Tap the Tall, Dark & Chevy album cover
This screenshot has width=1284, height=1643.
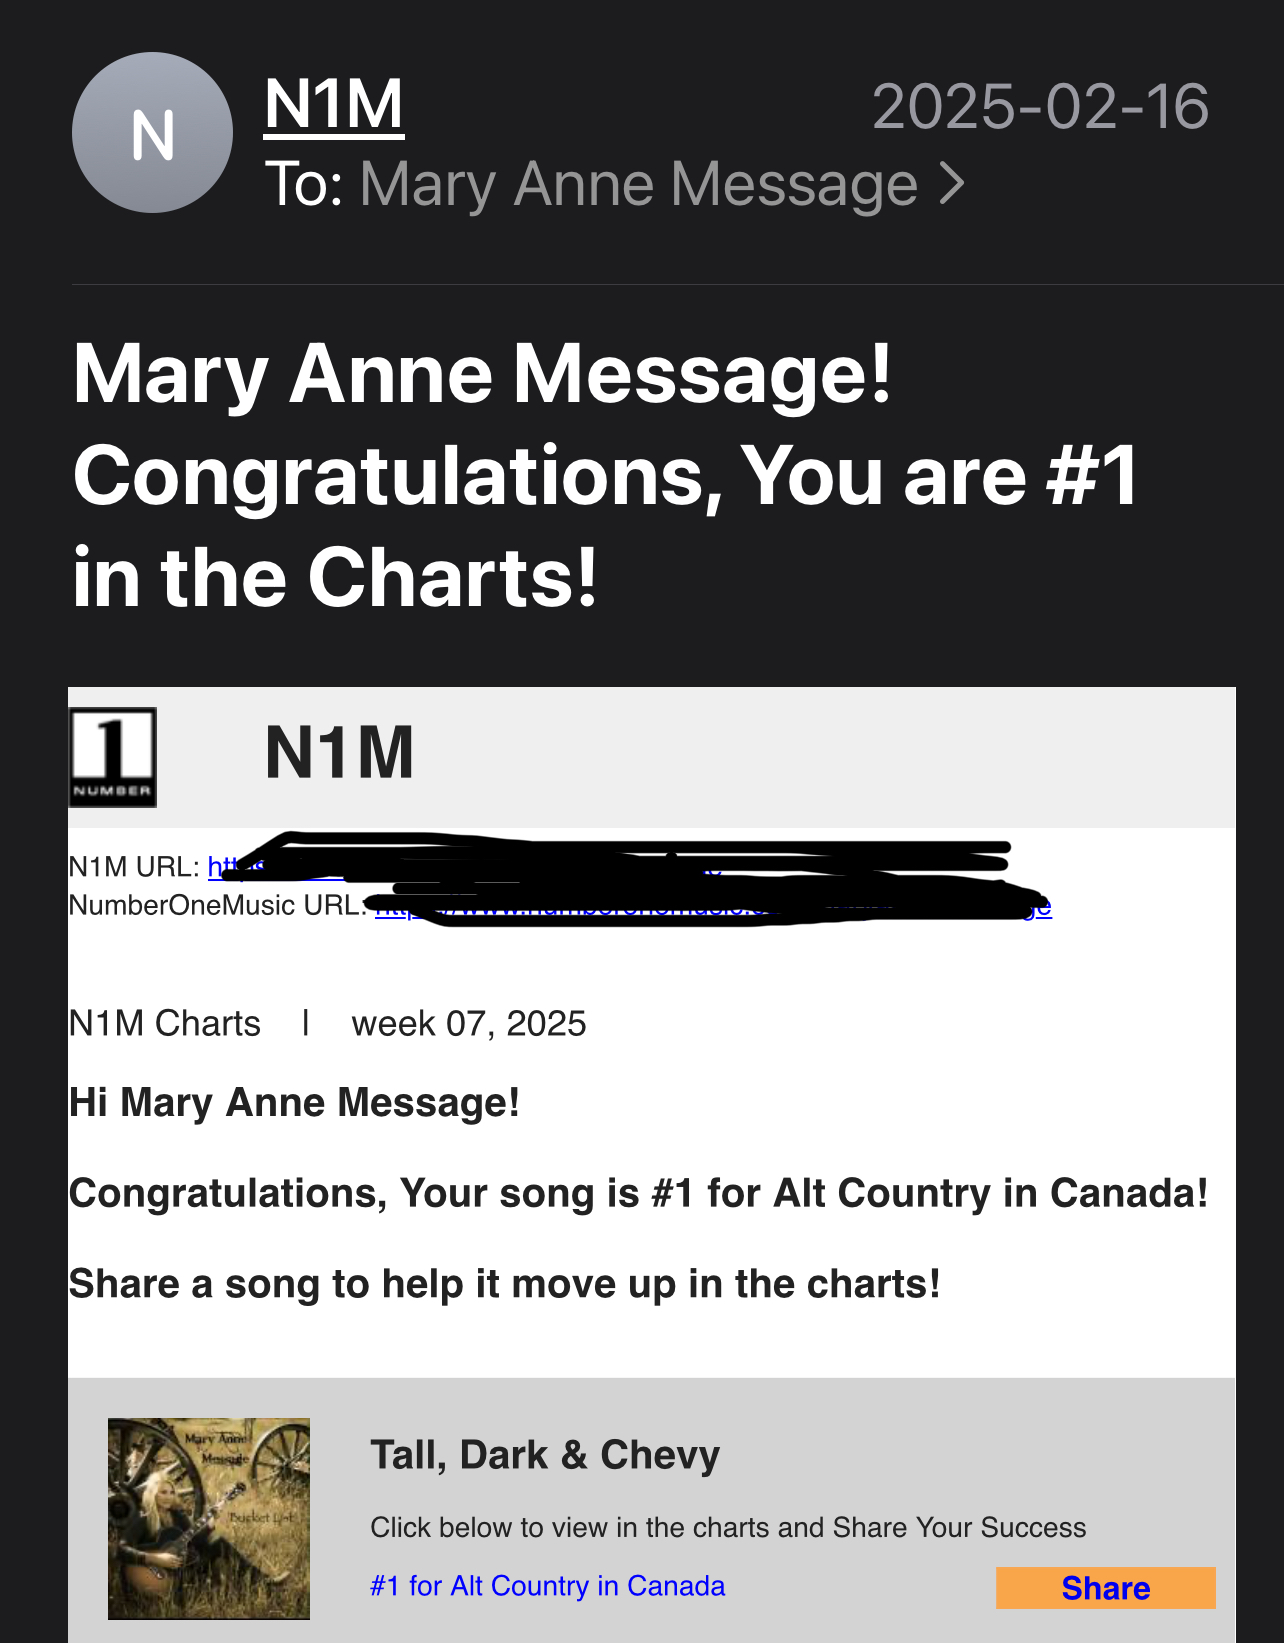tap(209, 1519)
